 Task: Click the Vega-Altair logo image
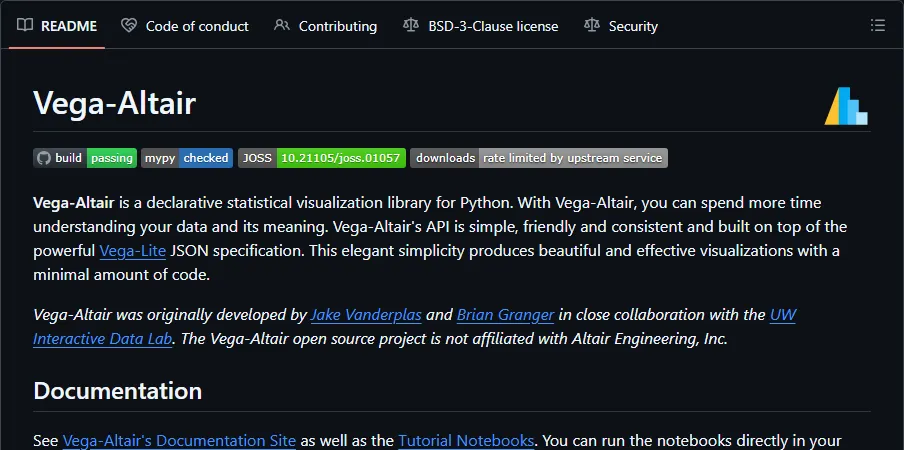point(846,106)
